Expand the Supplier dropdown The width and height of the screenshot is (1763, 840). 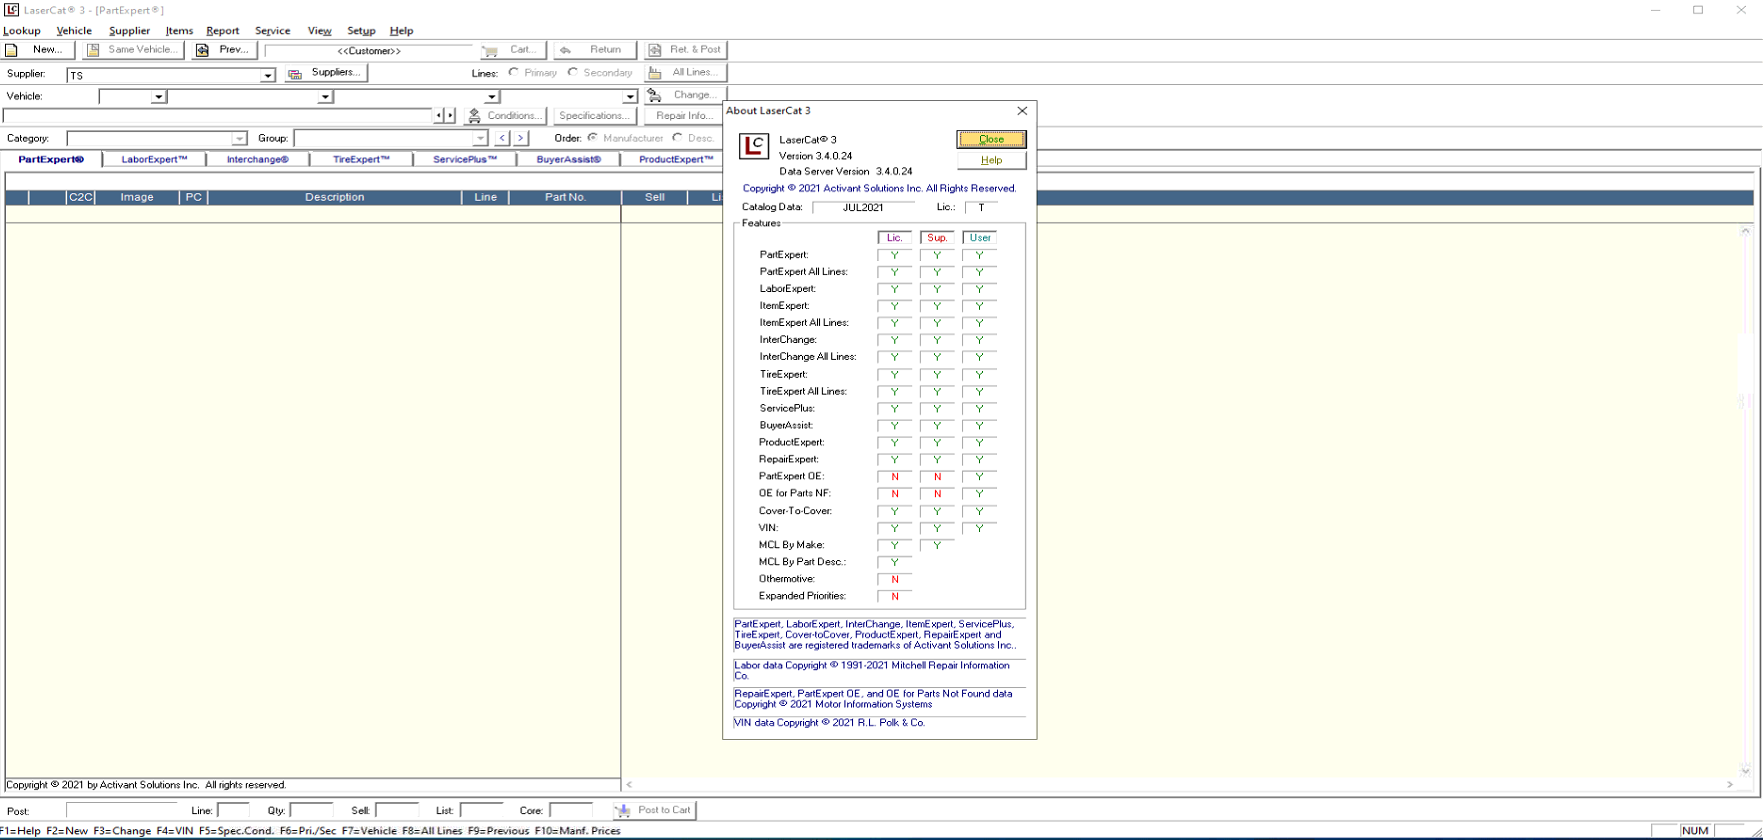coord(268,76)
